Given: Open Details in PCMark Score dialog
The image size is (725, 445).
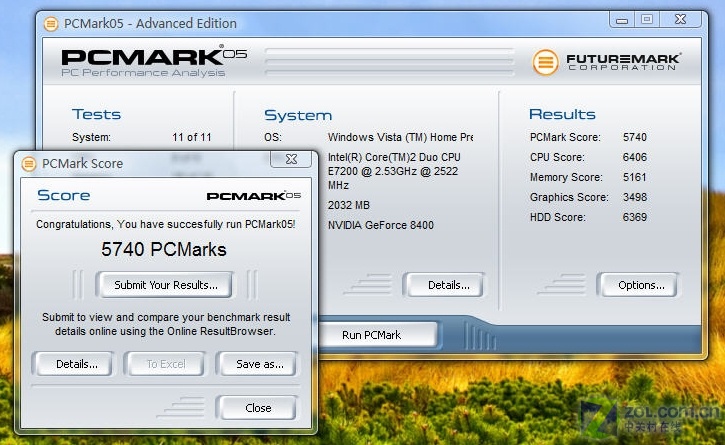Looking at the screenshot, I should tap(75, 364).
